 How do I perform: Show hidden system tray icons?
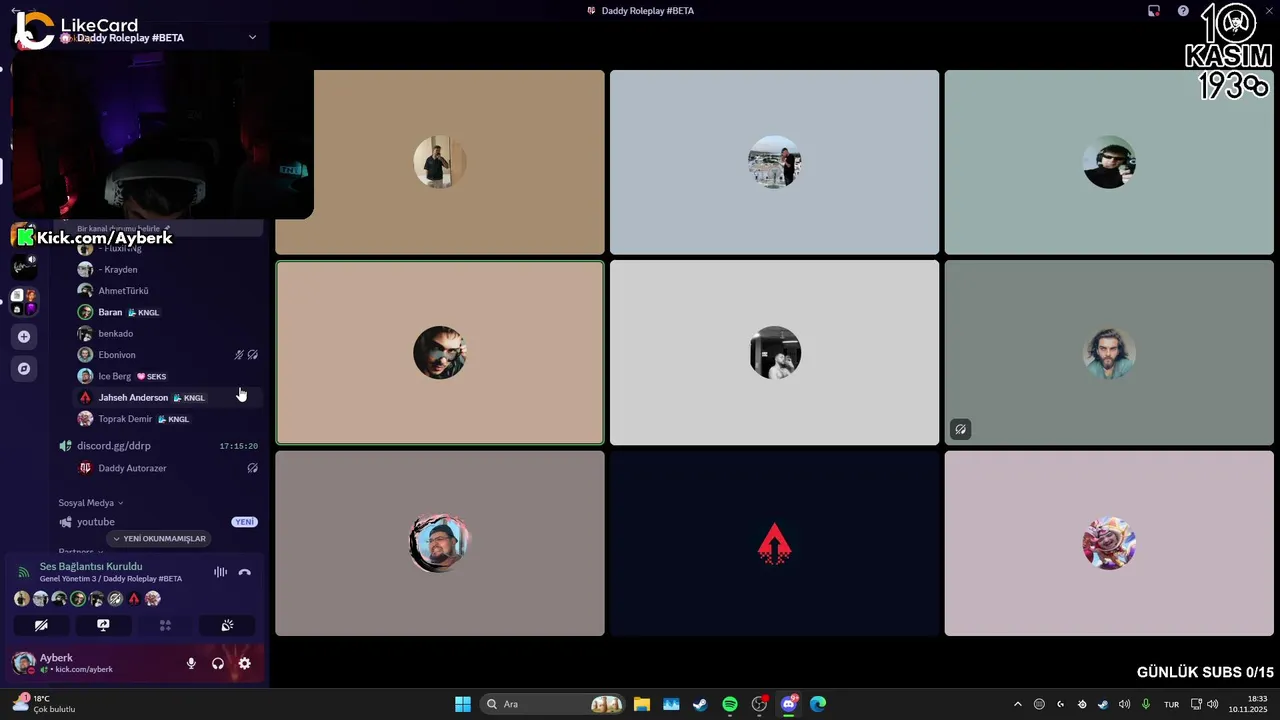[x=1018, y=704]
